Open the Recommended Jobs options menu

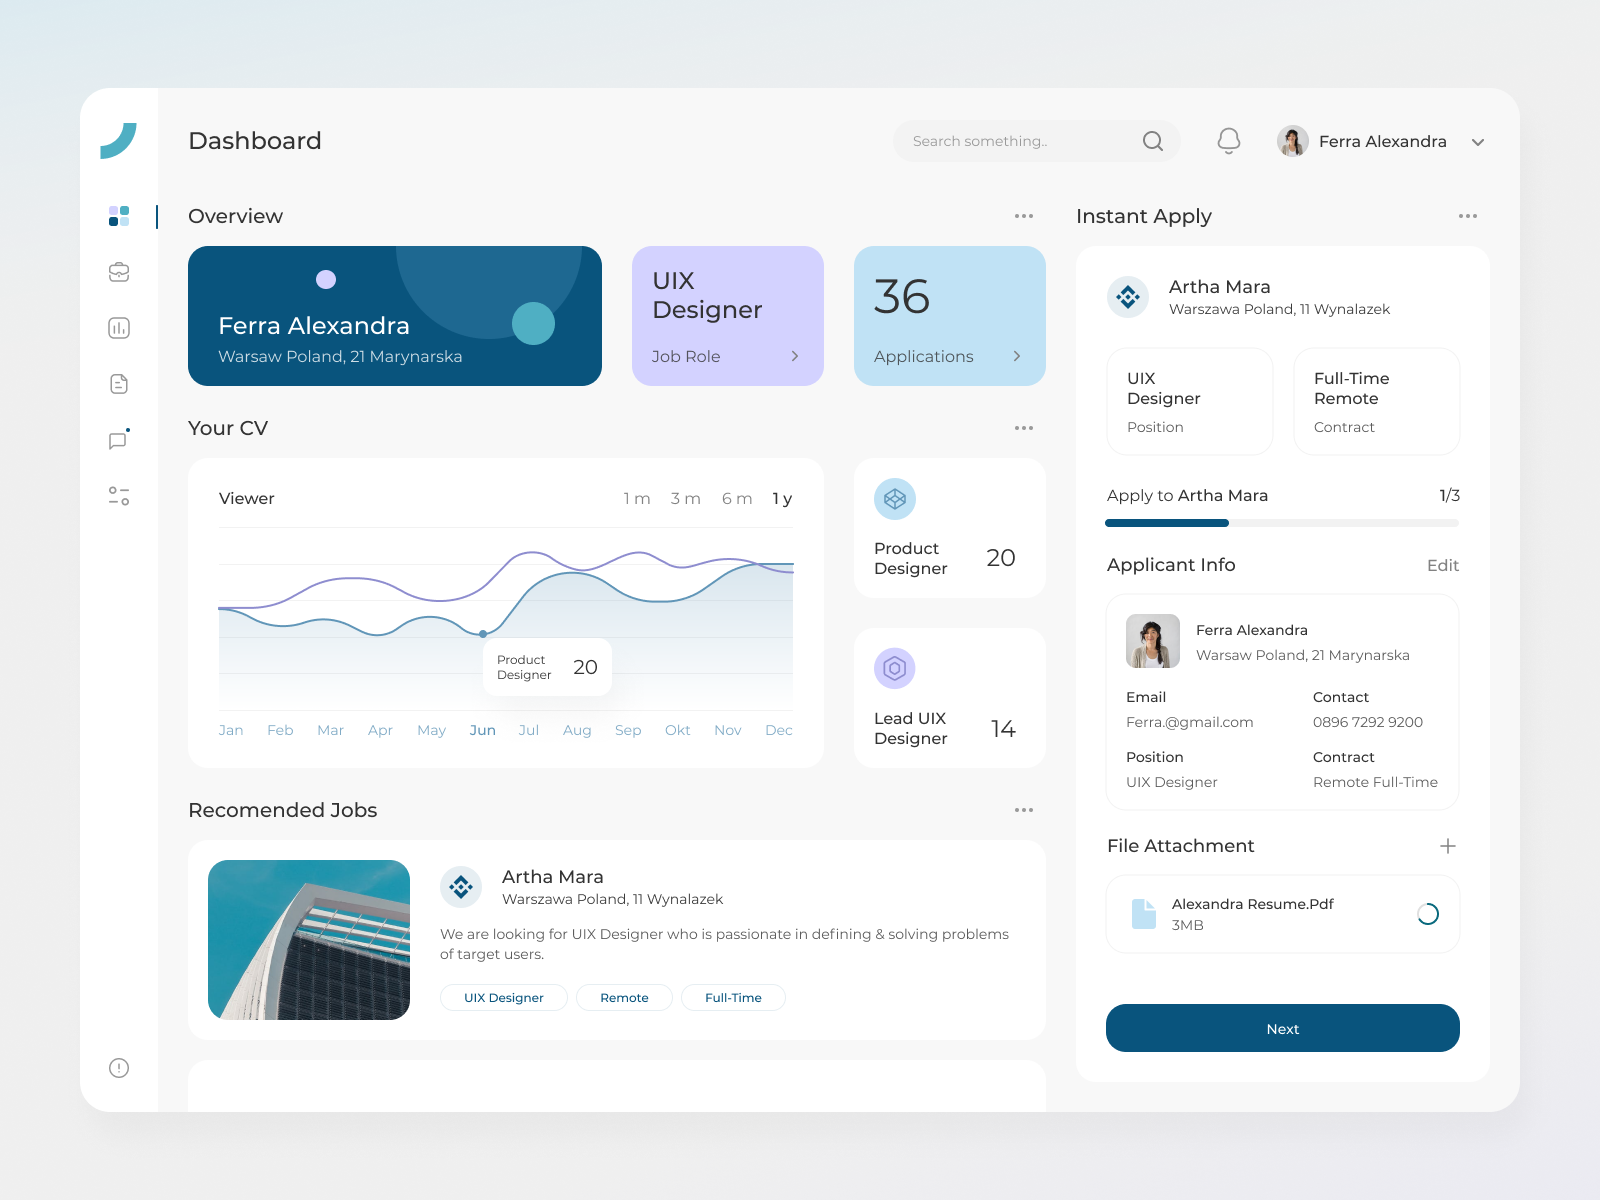coord(1023,810)
